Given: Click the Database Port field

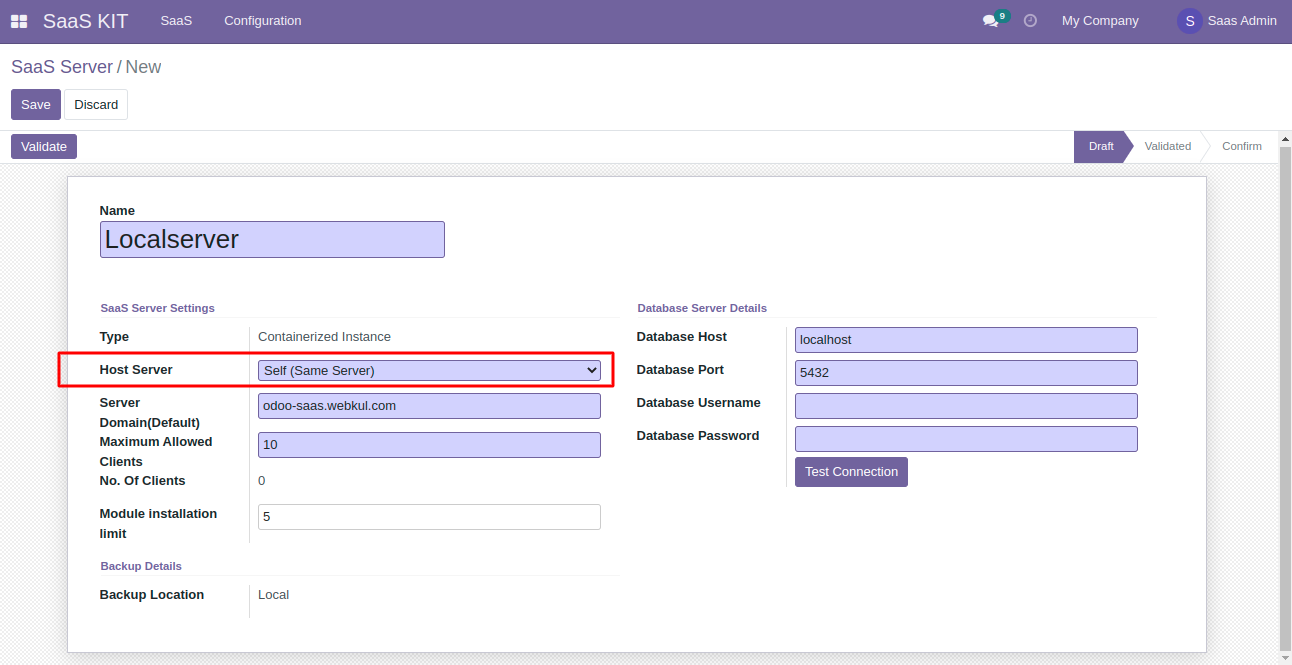Looking at the screenshot, I should click(966, 373).
